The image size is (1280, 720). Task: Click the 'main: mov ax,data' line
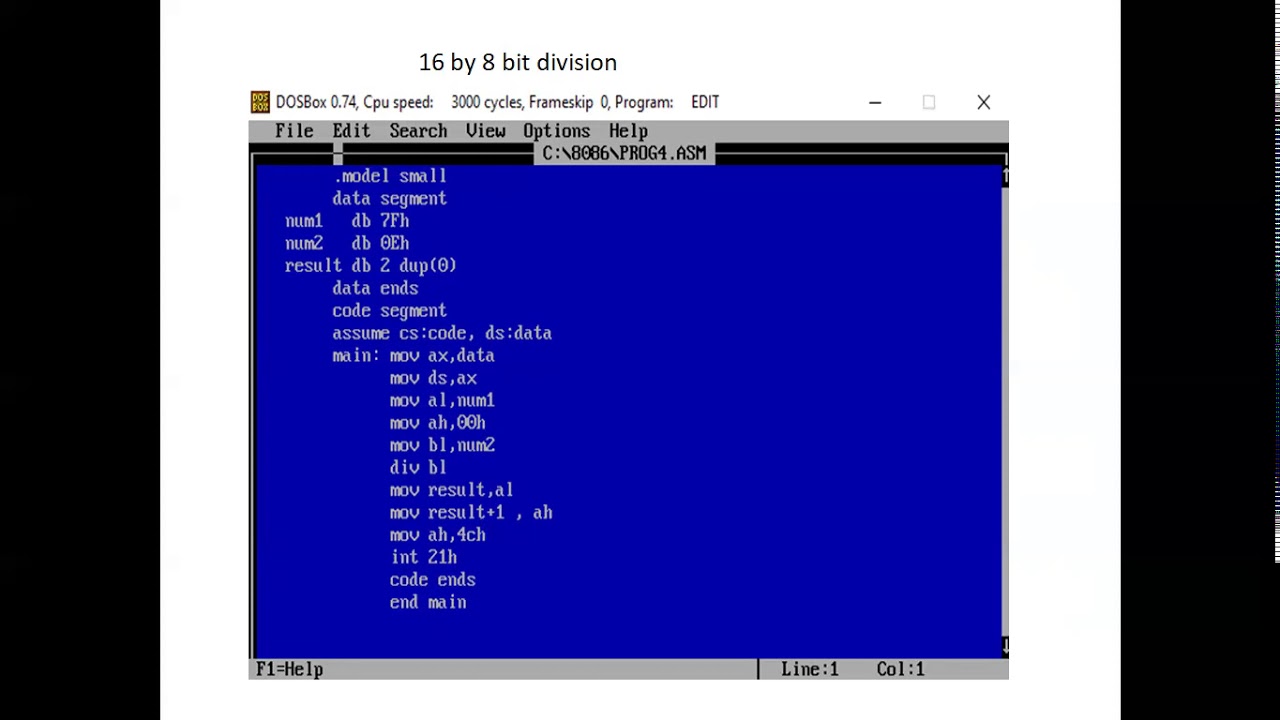coord(413,356)
